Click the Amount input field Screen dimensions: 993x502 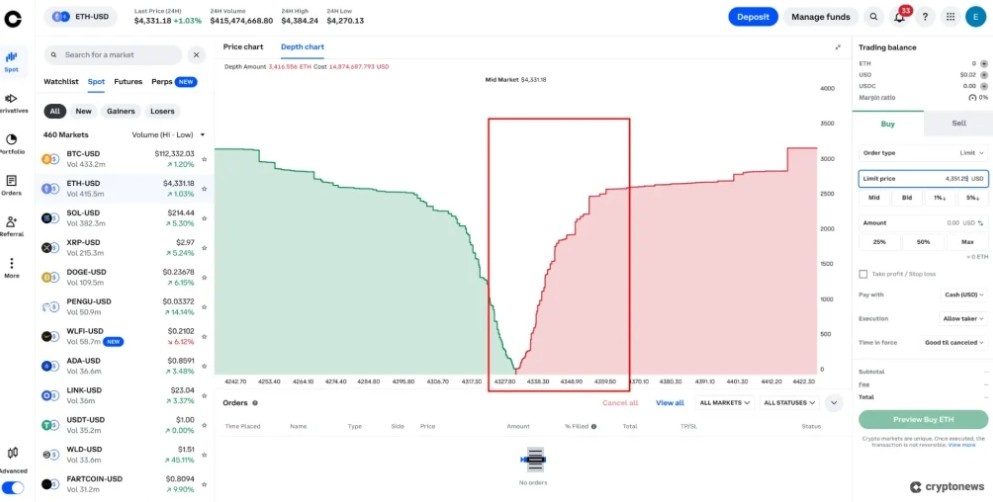pyautogui.click(x=923, y=223)
